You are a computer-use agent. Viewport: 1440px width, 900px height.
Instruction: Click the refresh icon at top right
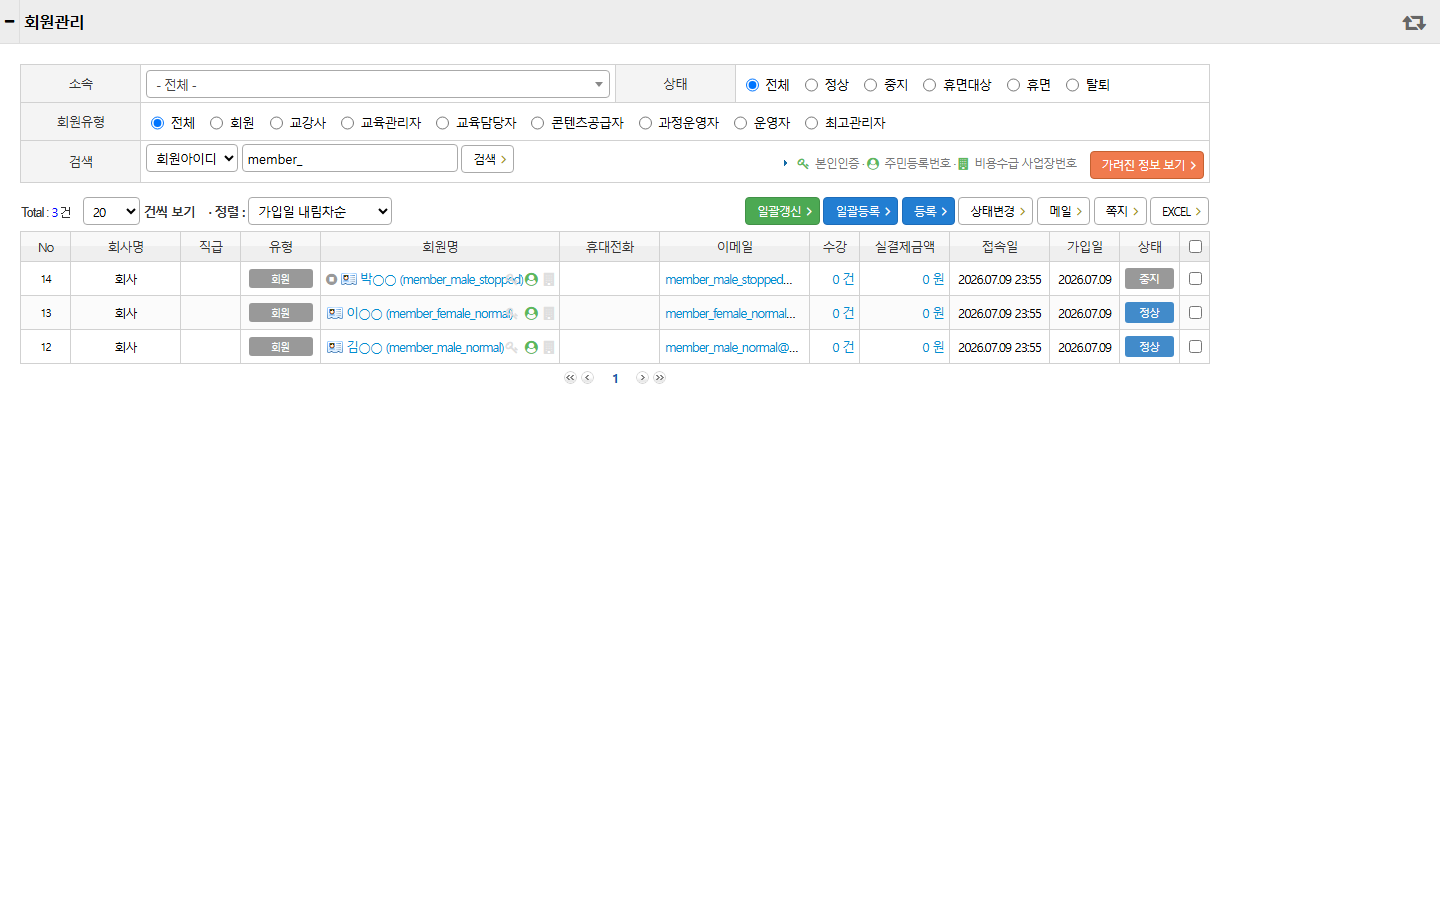[x=1414, y=22]
